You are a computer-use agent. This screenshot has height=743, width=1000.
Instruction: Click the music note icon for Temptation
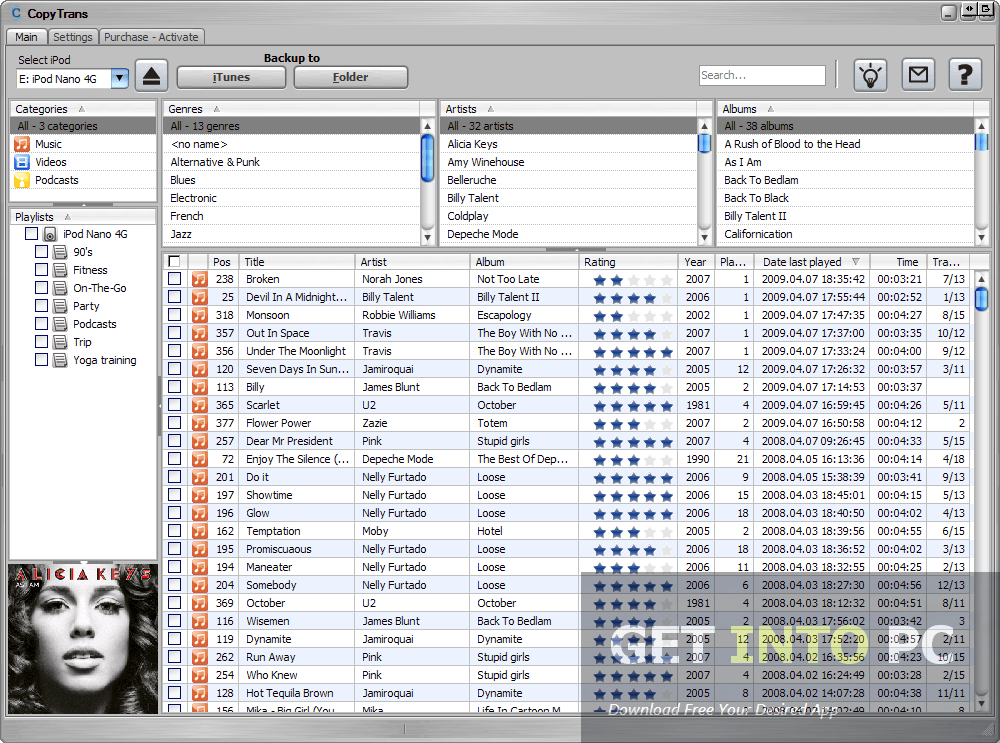click(x=200, y=531)
